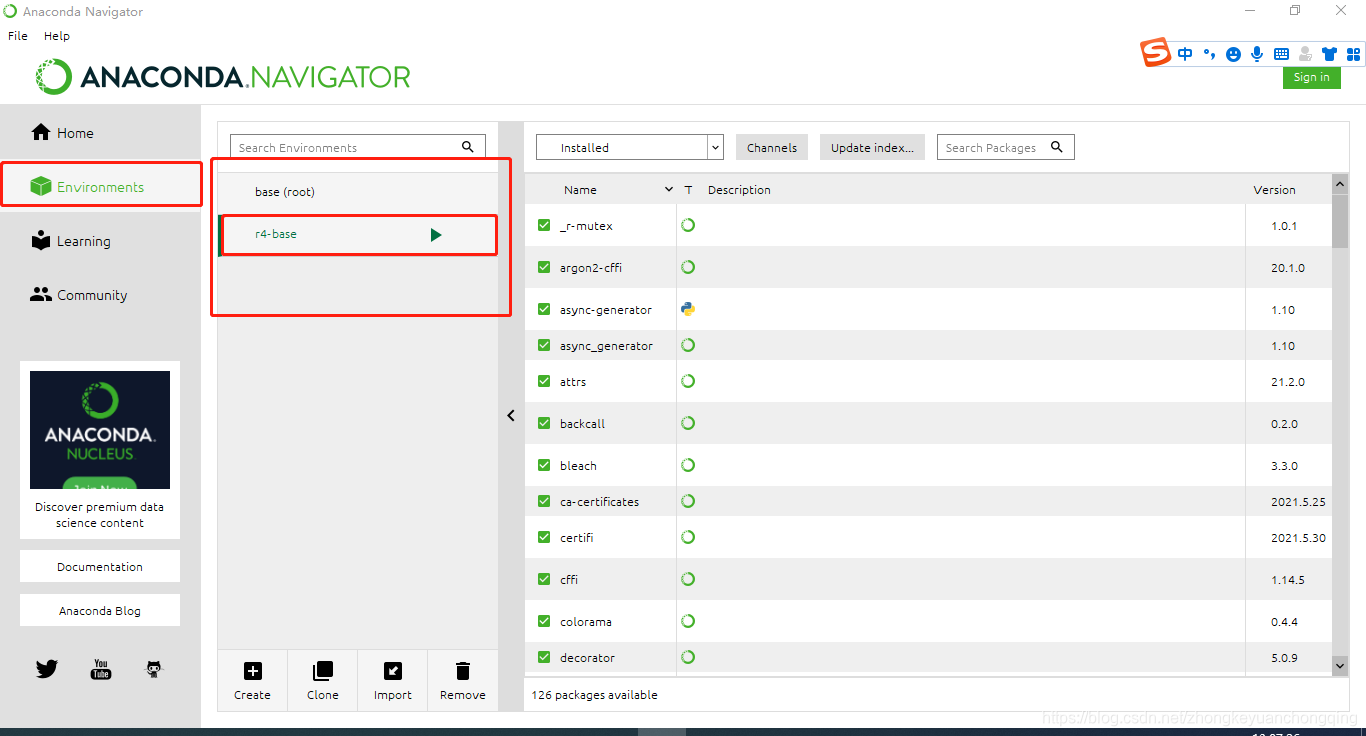The width and height of the screenshot is (1366, 736).
Task: Click the YouTube icon at the bottom
Action: pos(100,668)
